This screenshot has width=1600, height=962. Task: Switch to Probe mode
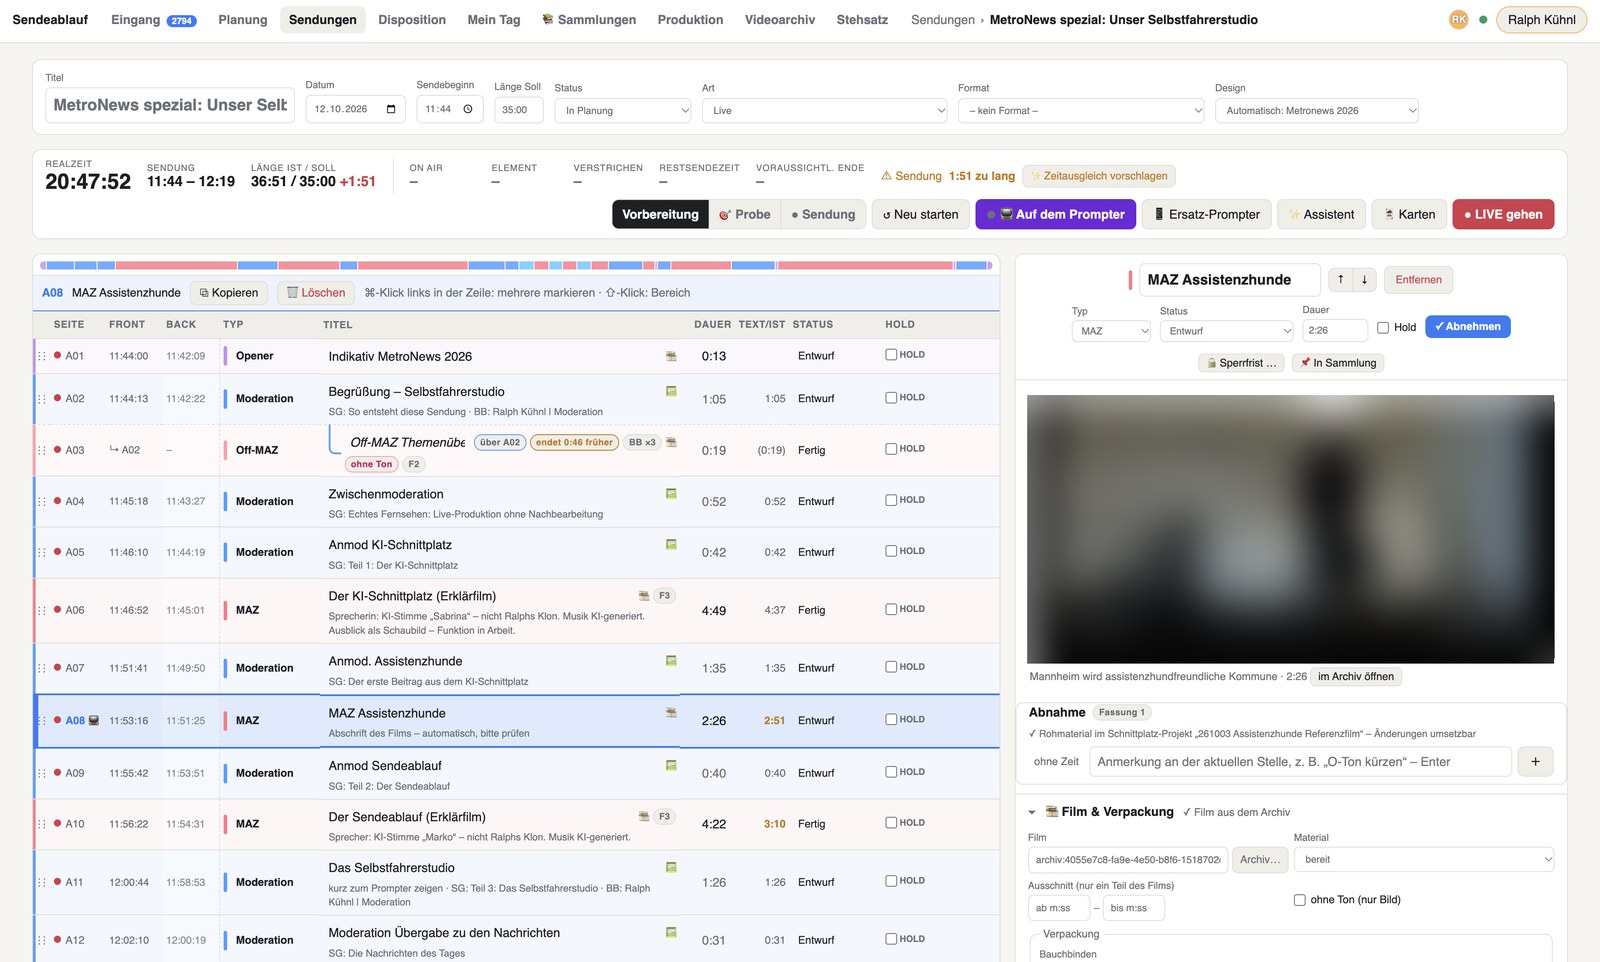(745, 214)
